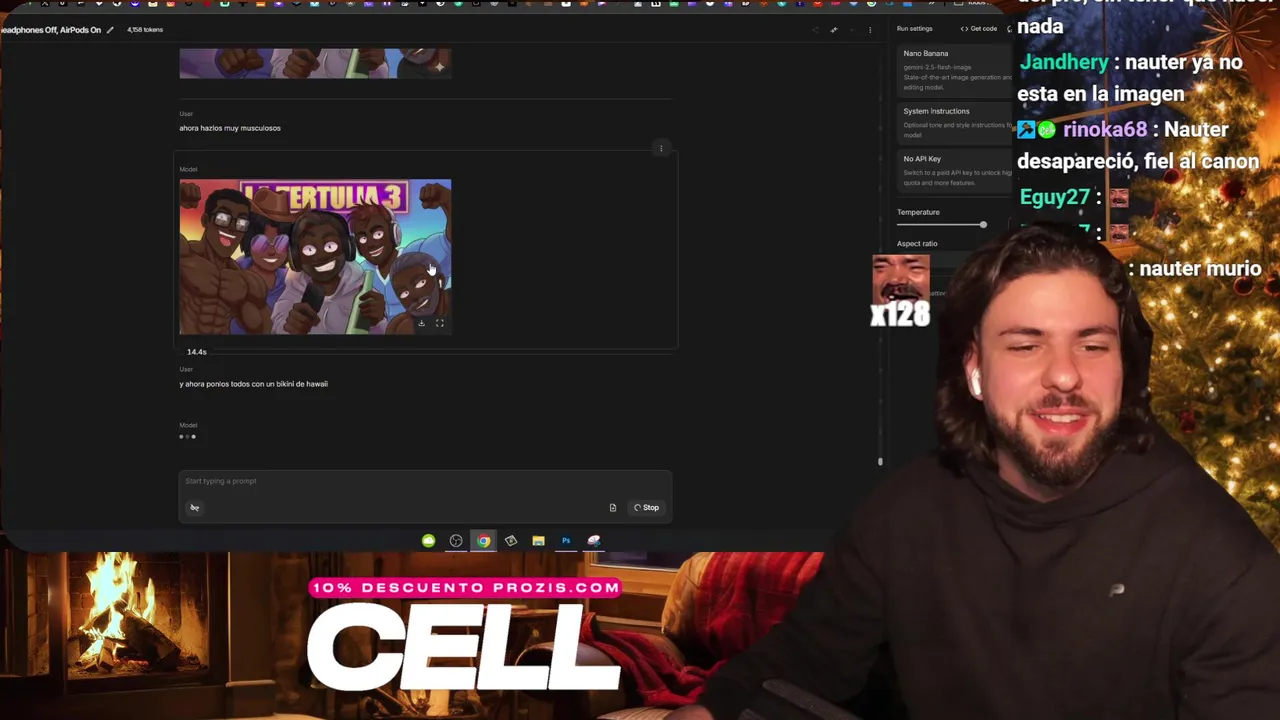The height and width of the screenshot is (720, 1280).
Task: Click the Get code button
Action: (x=979, y=29)
